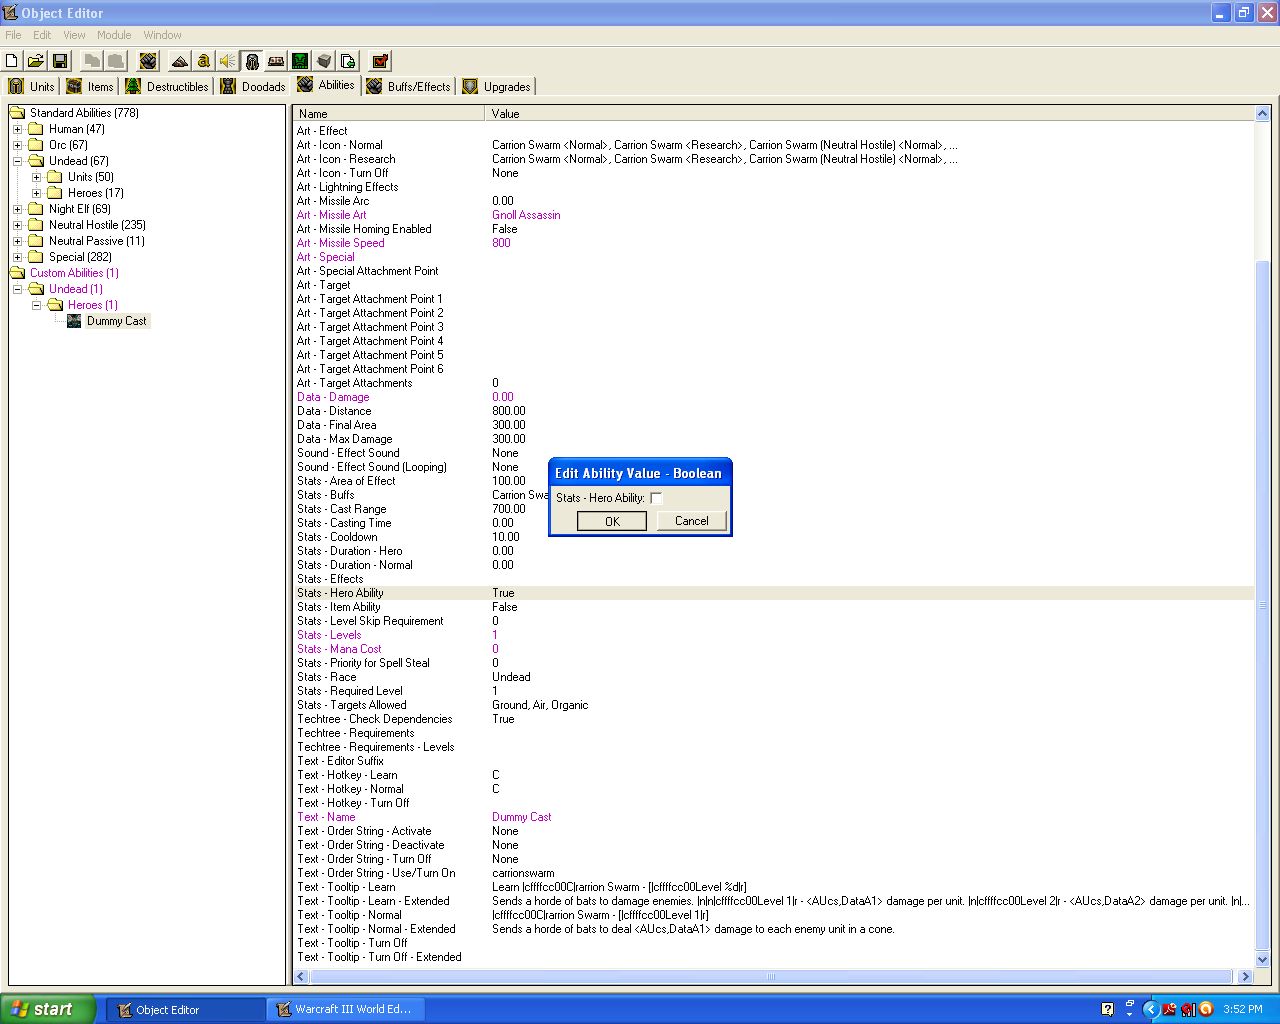Screen dimensions: 1280x1024
Task: Click the Save floppy disk icon
Action: click(59, 61)
